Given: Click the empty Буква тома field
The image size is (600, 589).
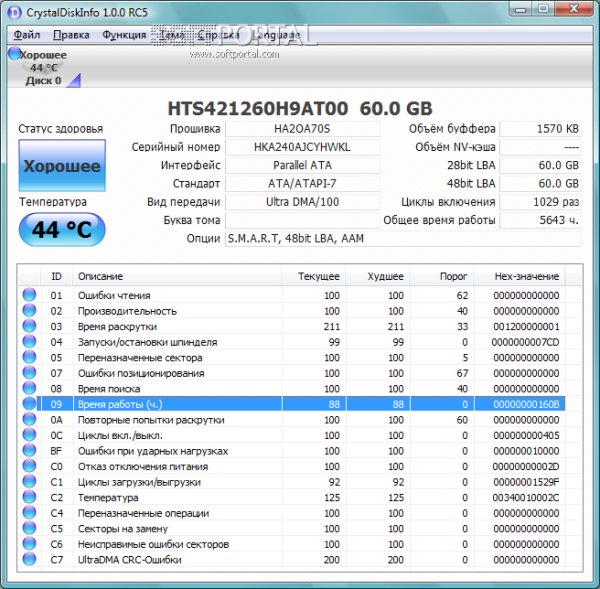Looking at the screenshot, I should tap(302, 220).
